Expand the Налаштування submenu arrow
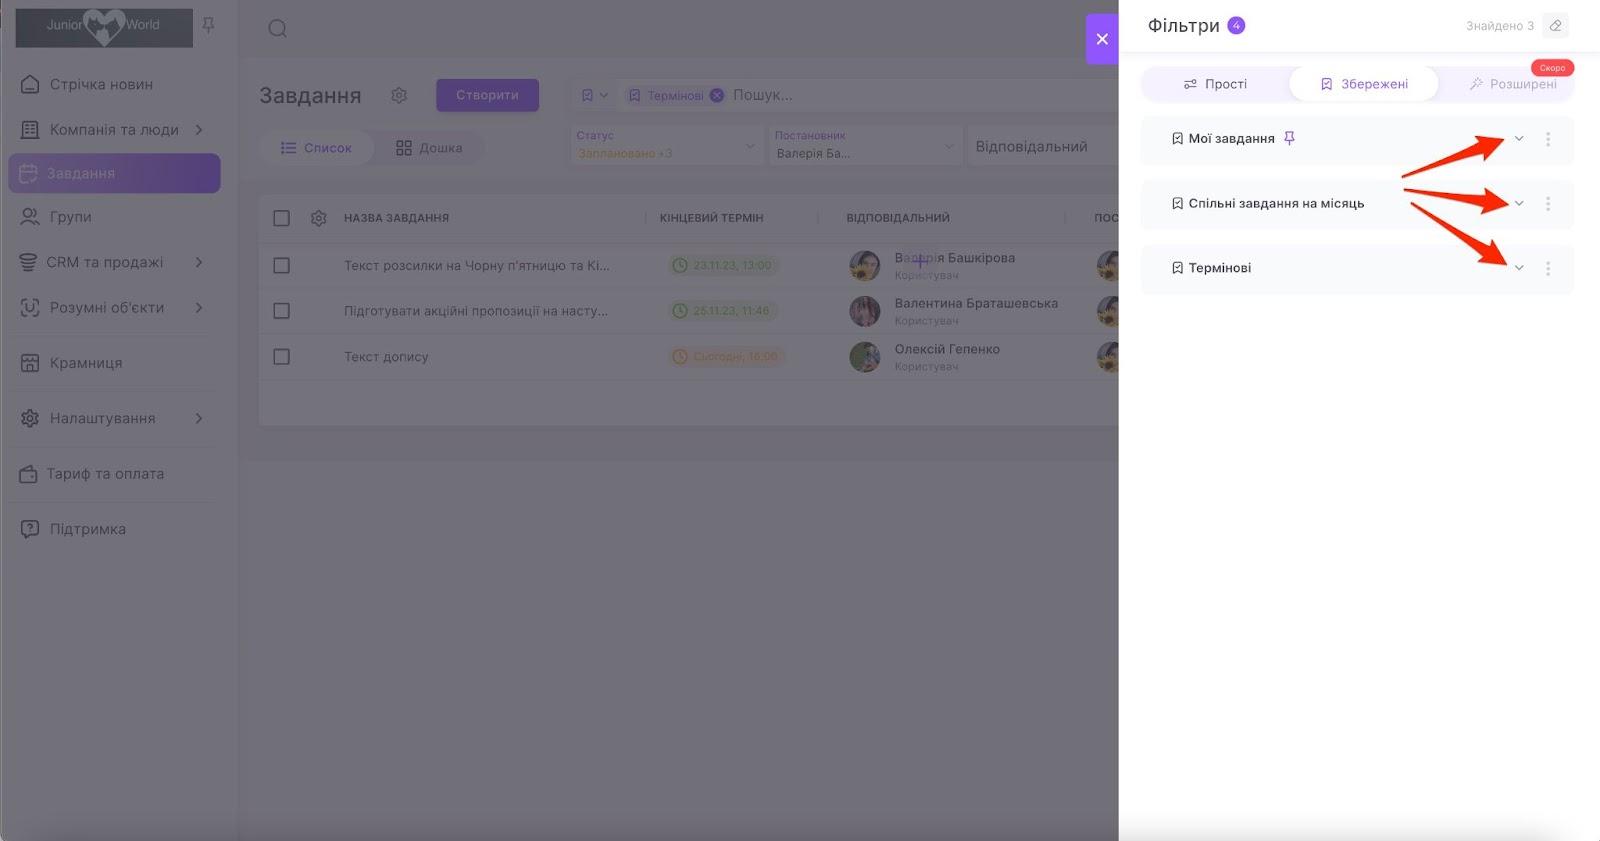 pyautogui.click(x=199, y=418)
